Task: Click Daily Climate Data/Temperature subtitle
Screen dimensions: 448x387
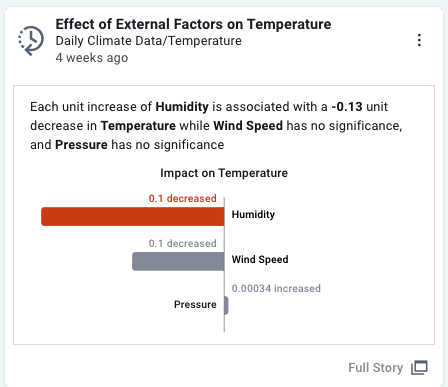Action: [x=148, y=41]
